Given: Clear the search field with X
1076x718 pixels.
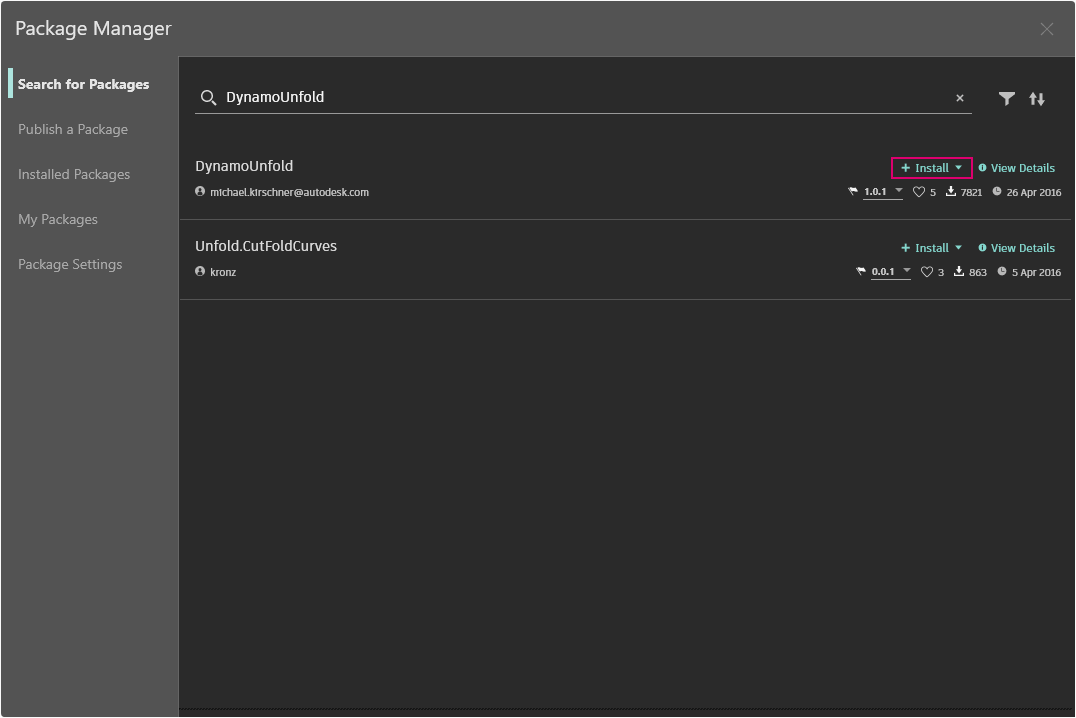Looking at the screenshot, I should (x=960, y=98).
